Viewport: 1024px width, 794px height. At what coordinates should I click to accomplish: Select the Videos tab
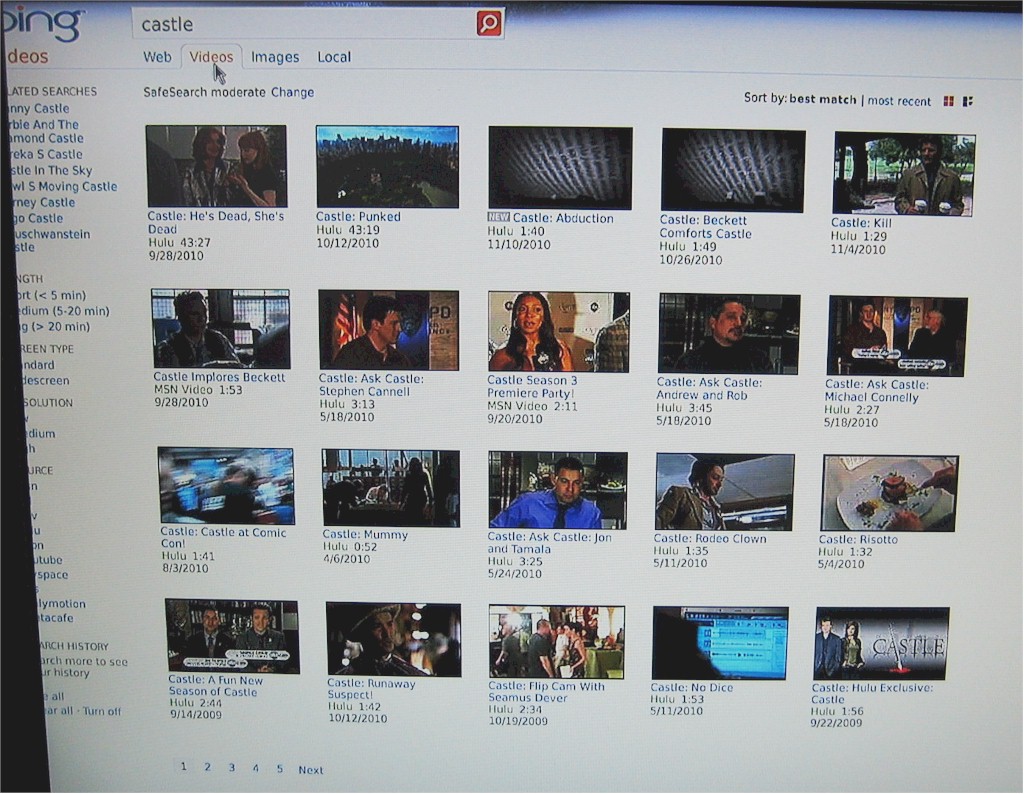click(211, 57)
